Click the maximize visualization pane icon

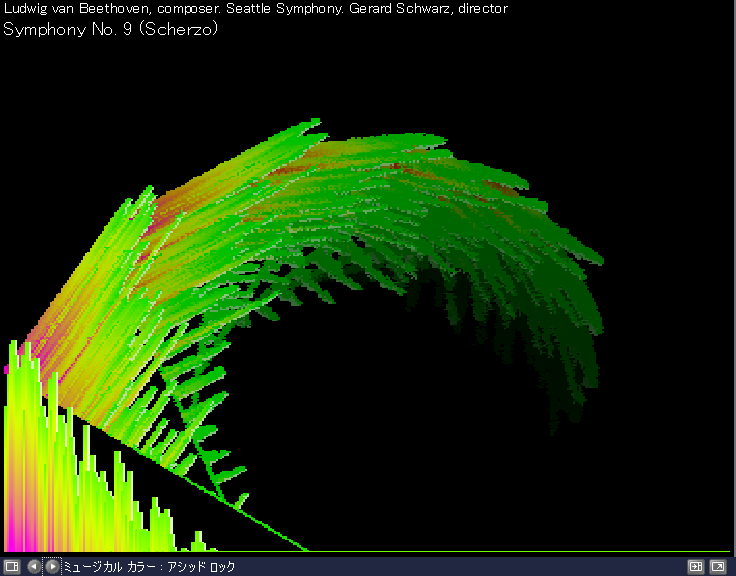[x=696, y=566]
